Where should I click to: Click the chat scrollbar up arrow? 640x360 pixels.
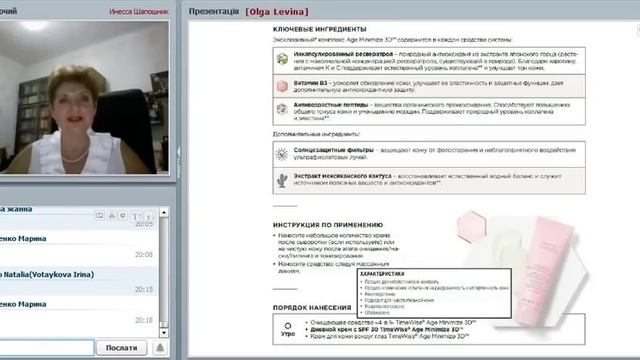click(x=164, y=212)
